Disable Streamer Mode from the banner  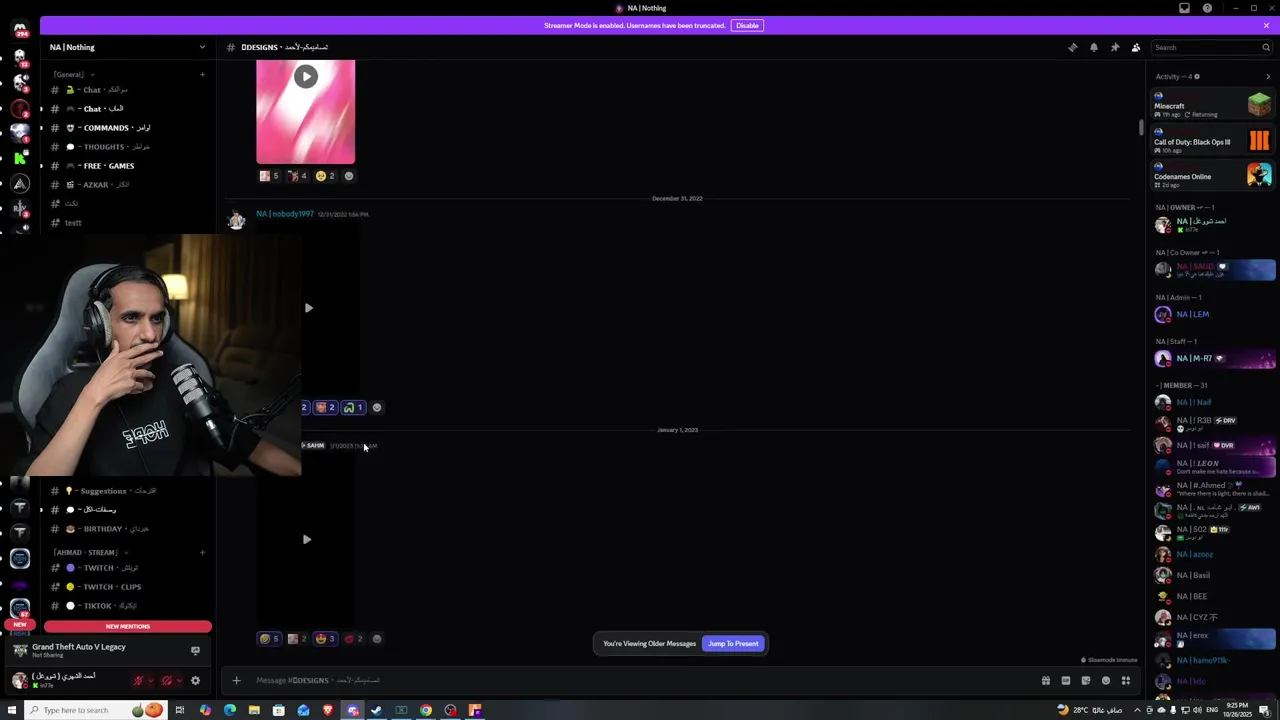point(747,25)
